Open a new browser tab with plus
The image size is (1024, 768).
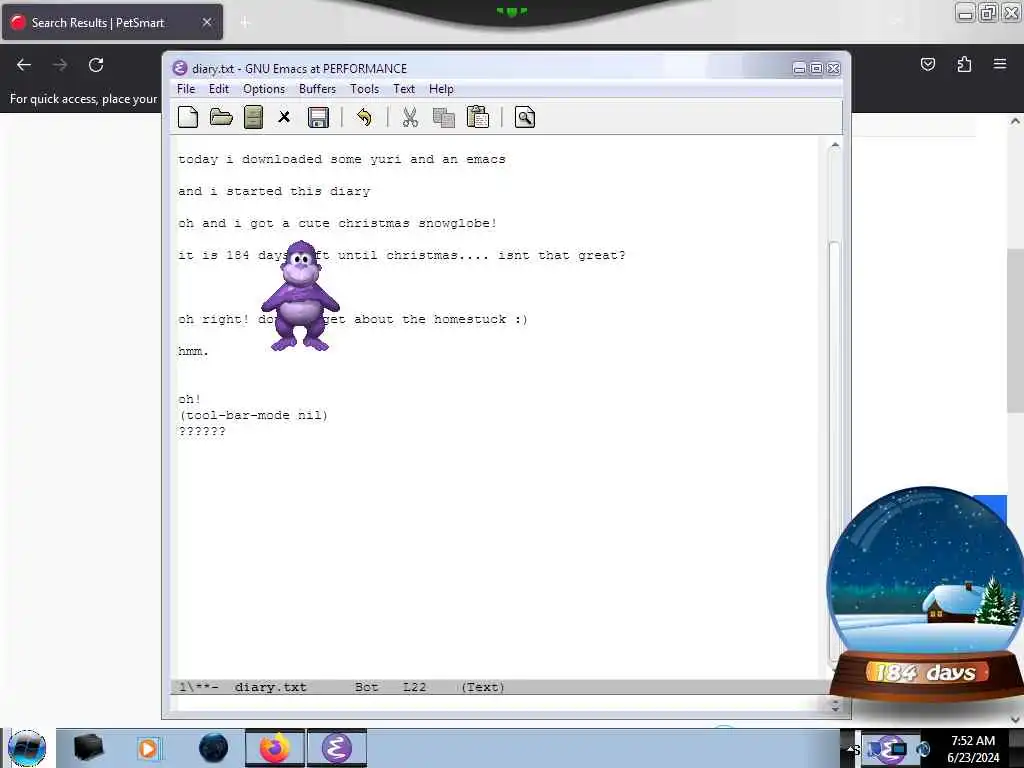pos(245,23)
